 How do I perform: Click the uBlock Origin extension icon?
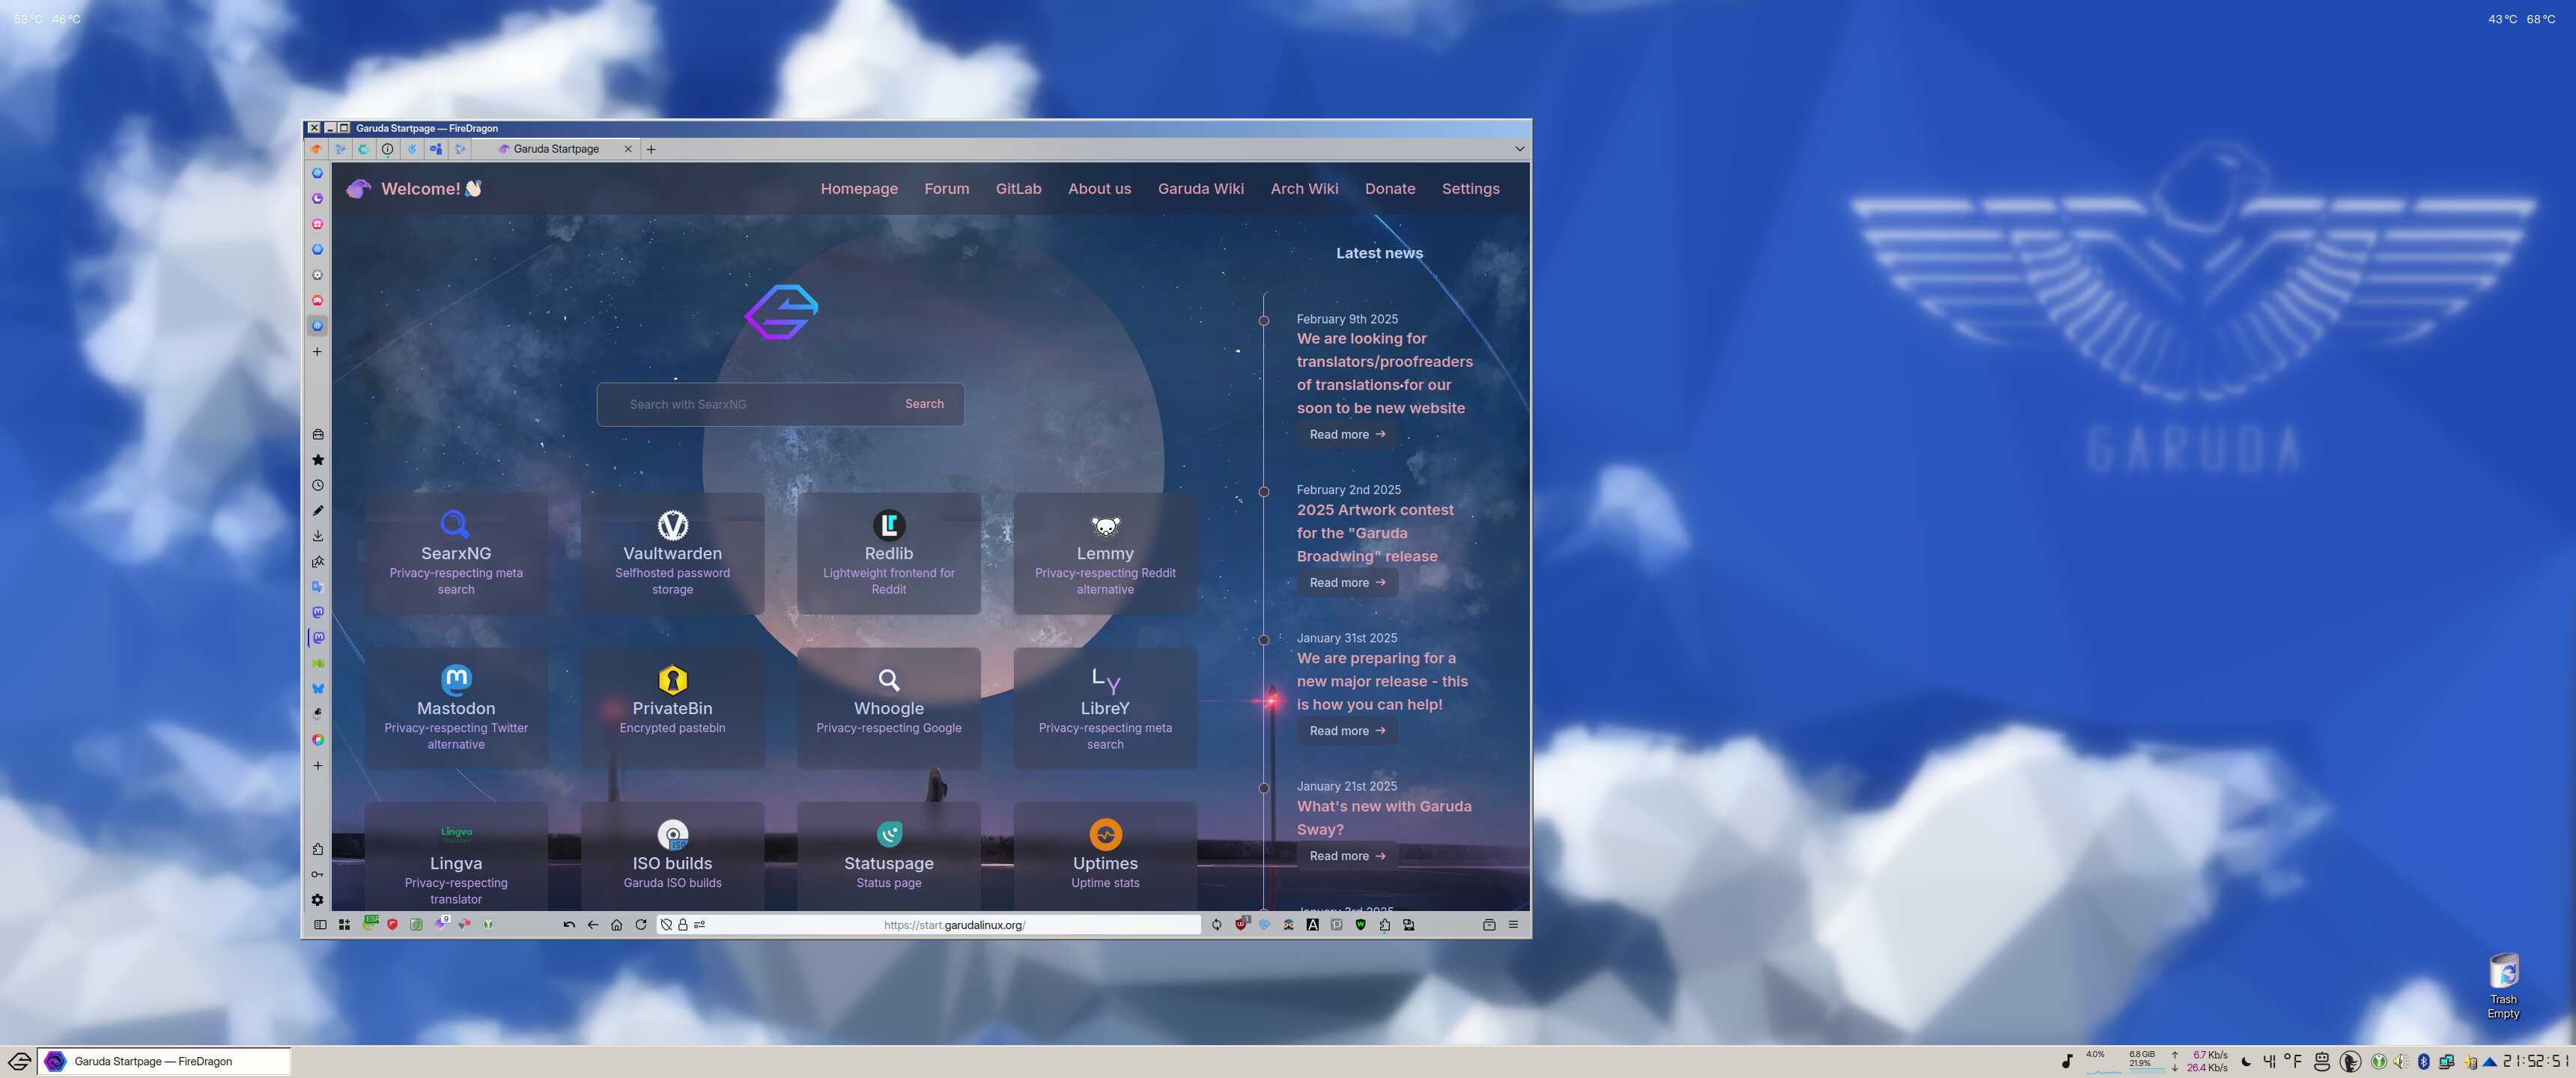pyautogui.click(x=1241, y=925)
